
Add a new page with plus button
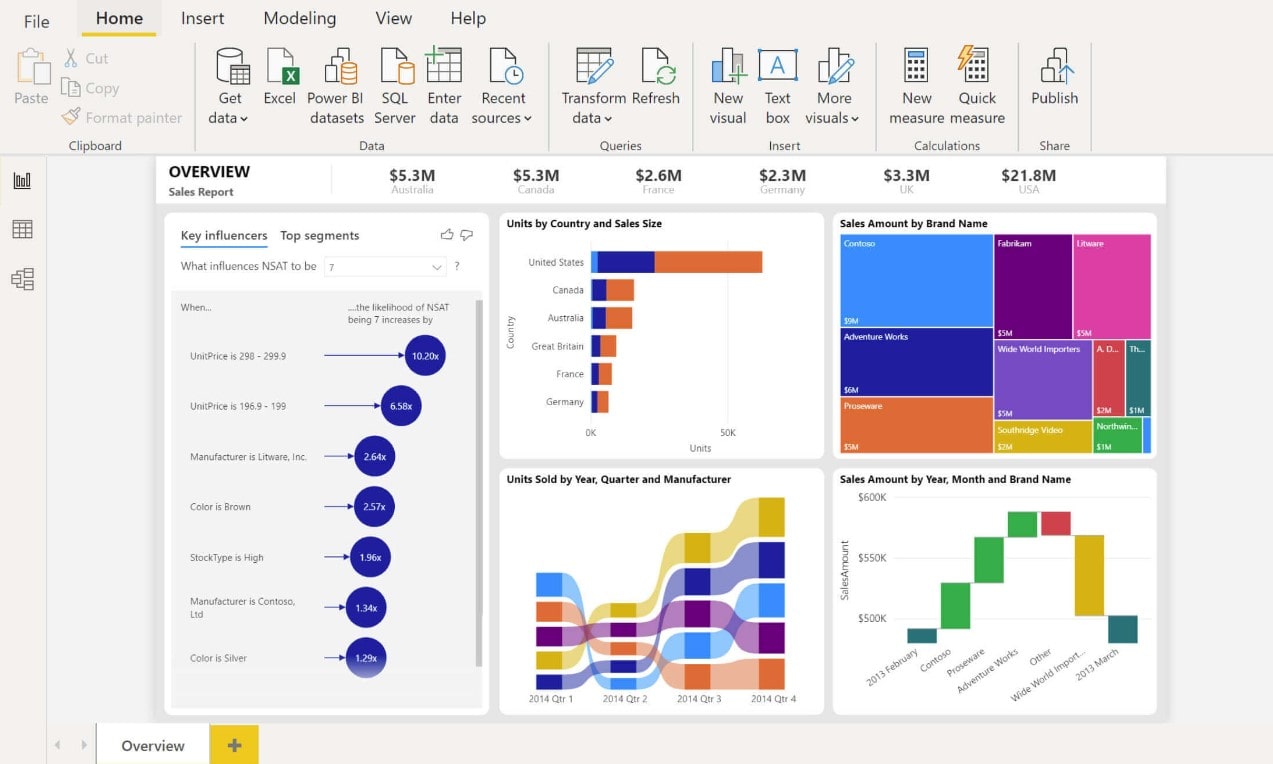(x=234, y=745)
